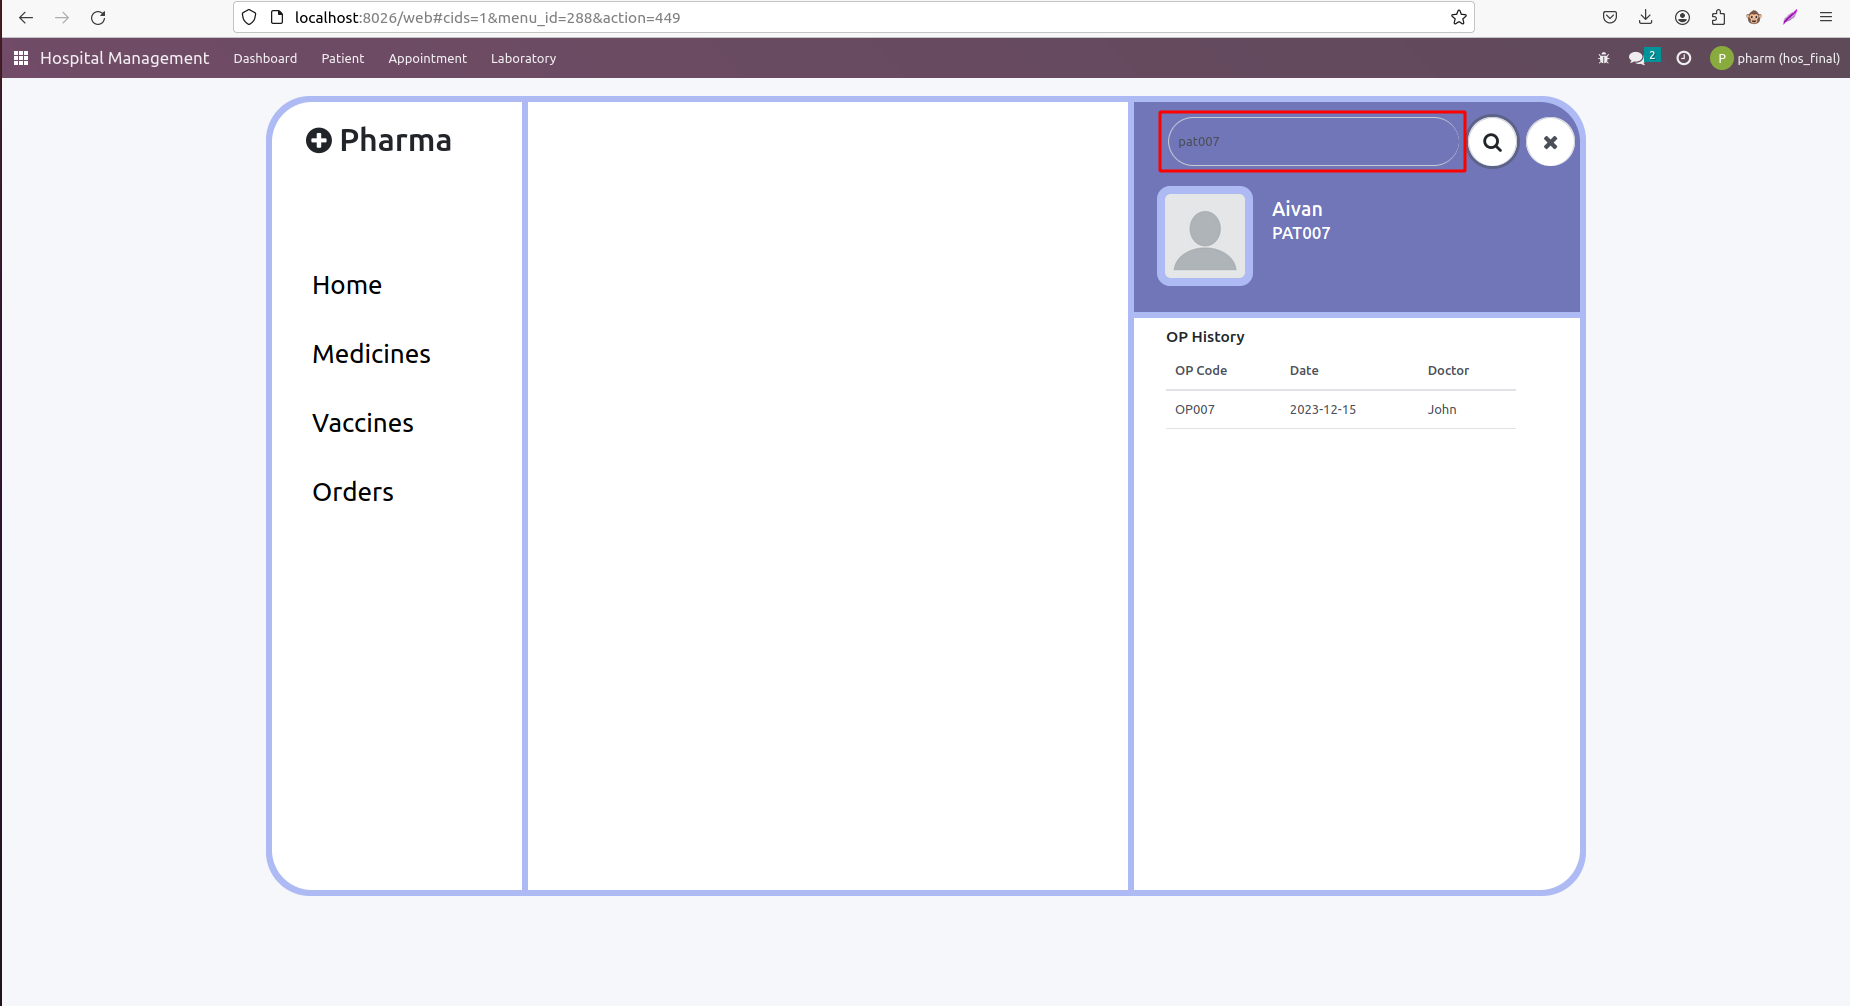The image size is (1850, 1006).
Task: Click the OP History heading
Action: click(1205, 337)
